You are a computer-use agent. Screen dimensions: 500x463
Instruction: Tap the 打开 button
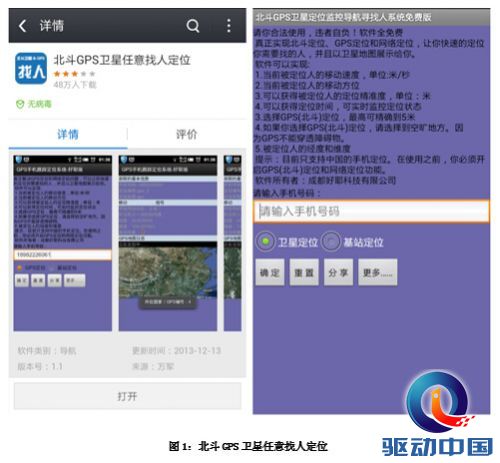pyautogui.click(x=127, y=396)
